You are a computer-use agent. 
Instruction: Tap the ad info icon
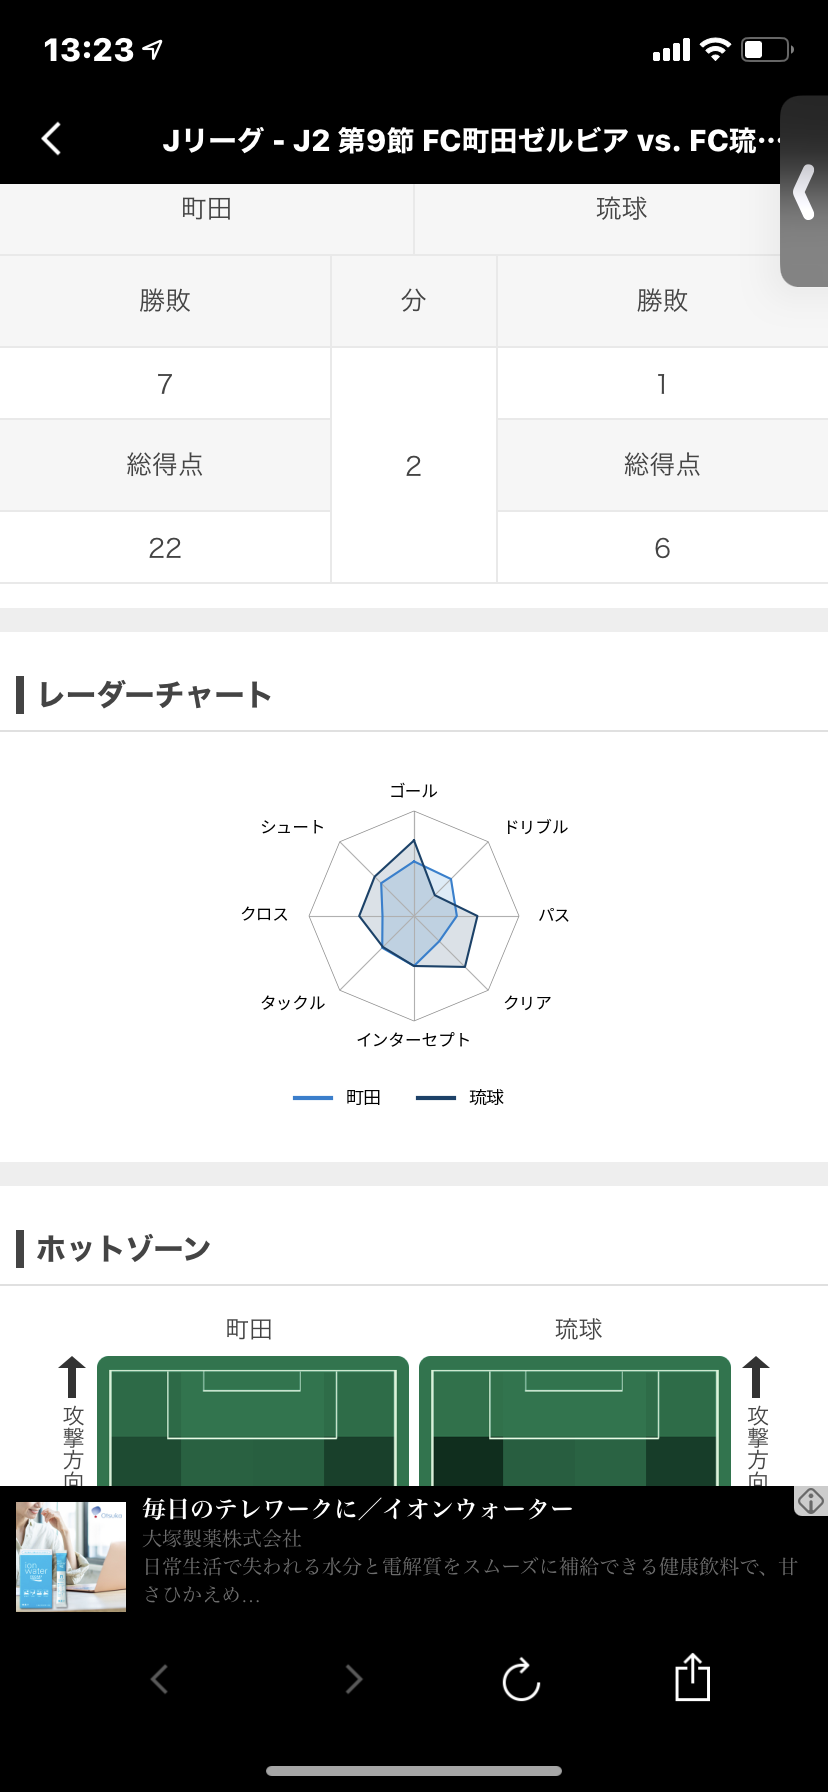(x=810, y=1500)
